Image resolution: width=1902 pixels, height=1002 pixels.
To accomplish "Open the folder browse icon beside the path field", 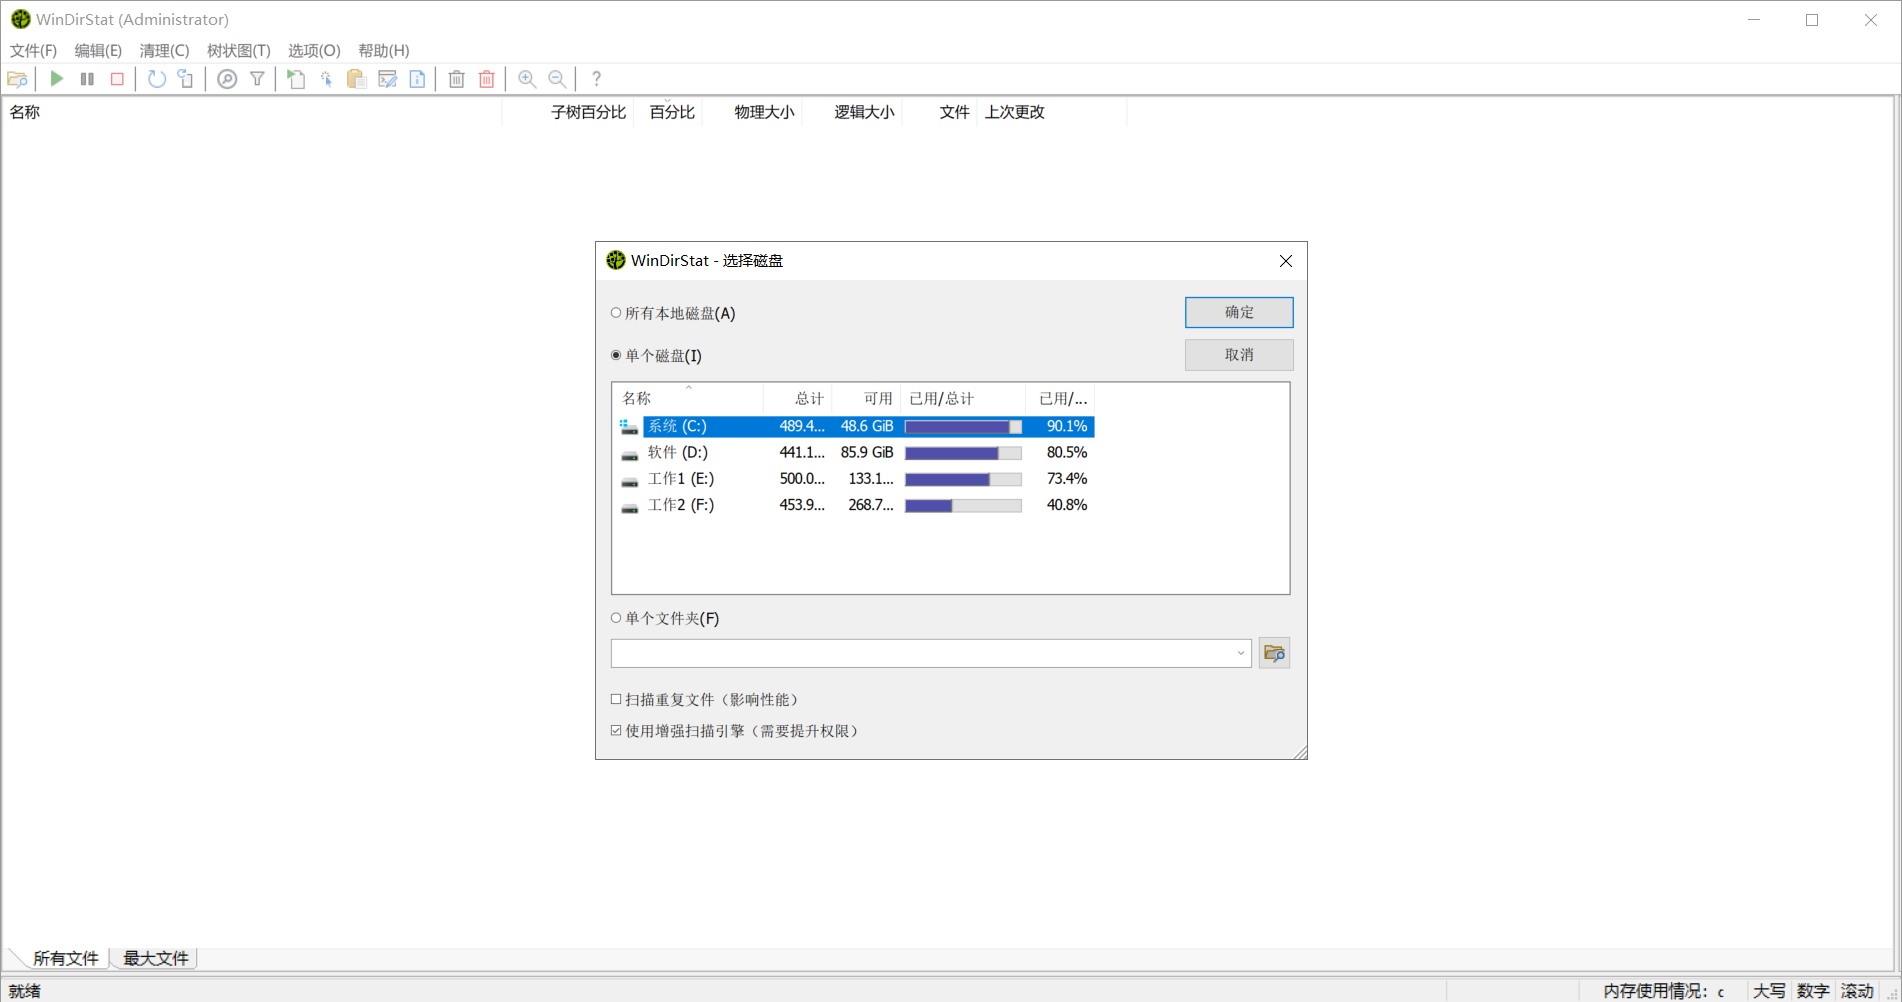I will 1273,652.
